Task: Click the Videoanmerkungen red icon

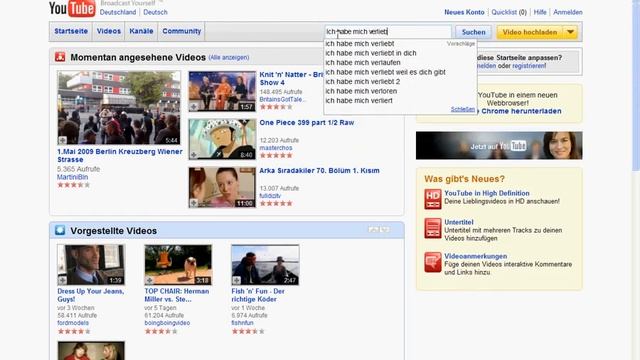Action: coord(433,262)
